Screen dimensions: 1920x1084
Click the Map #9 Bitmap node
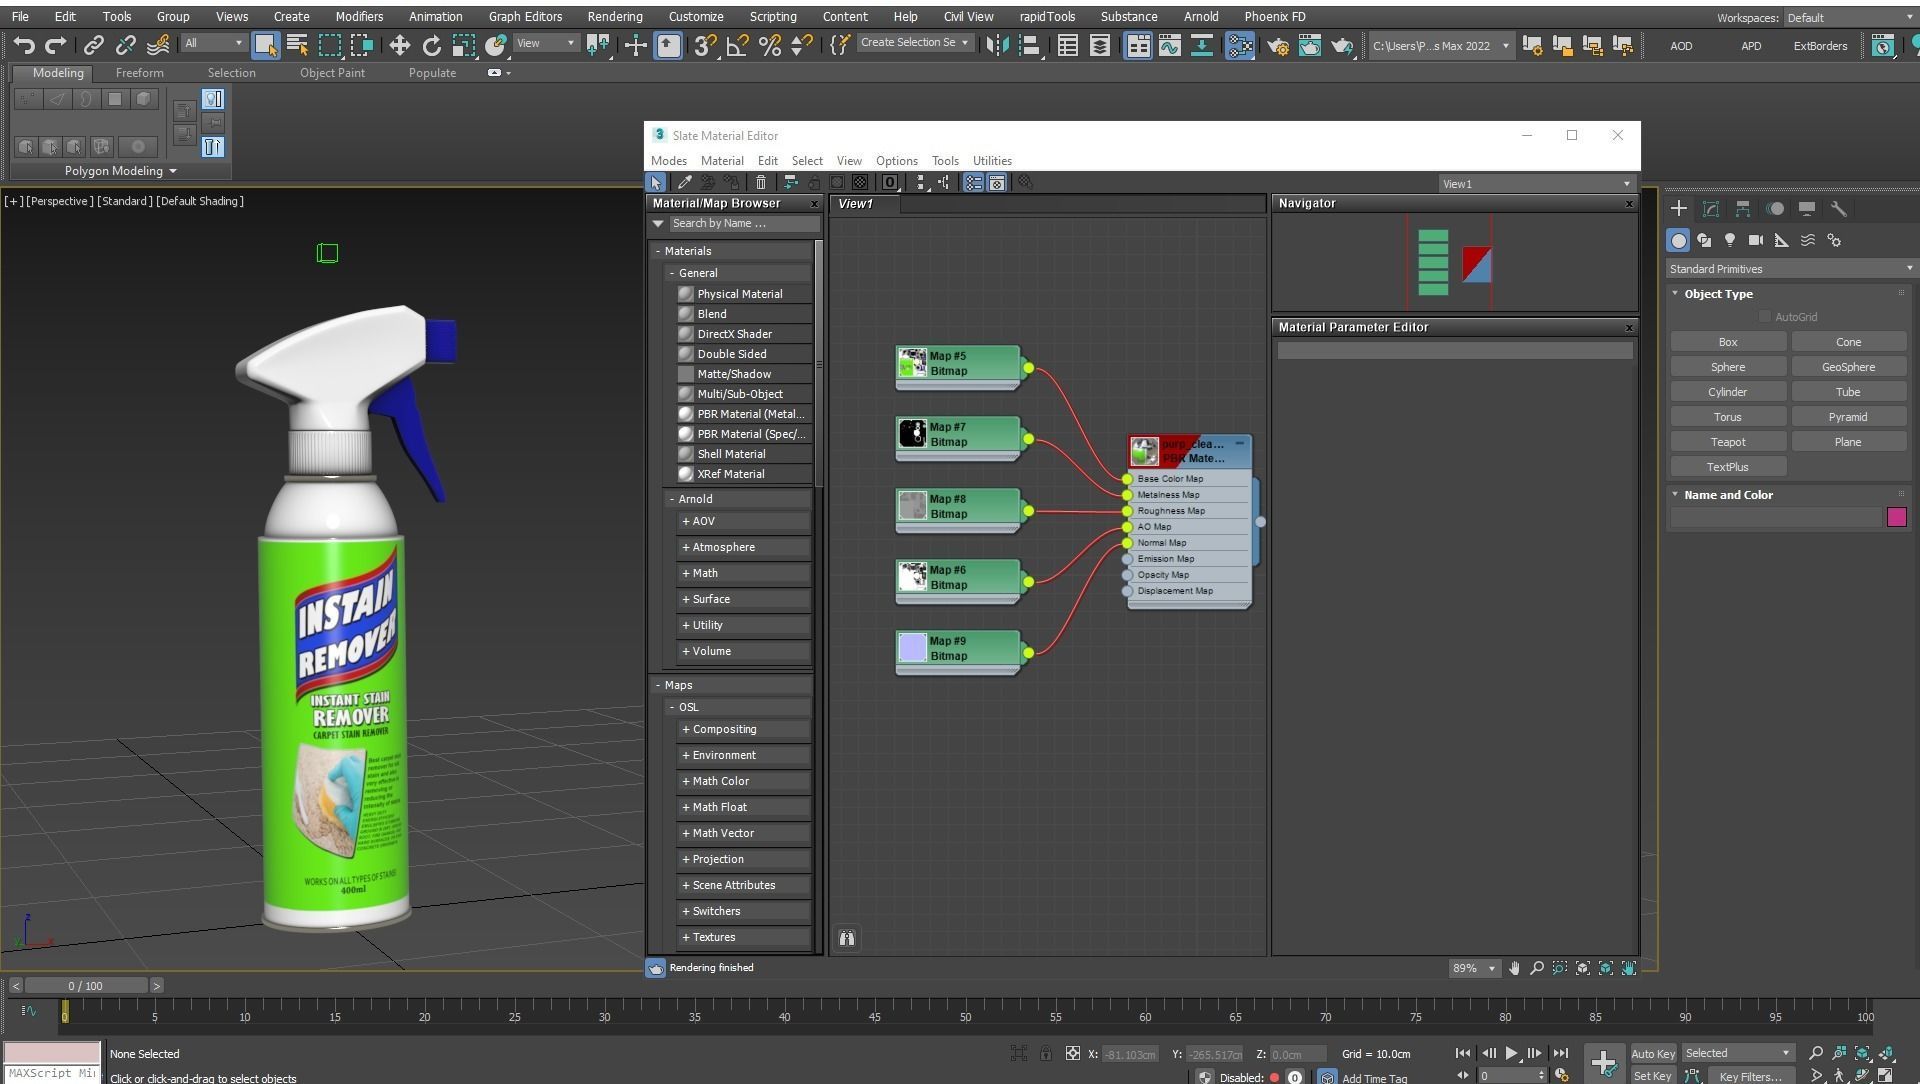coord(957,649)
